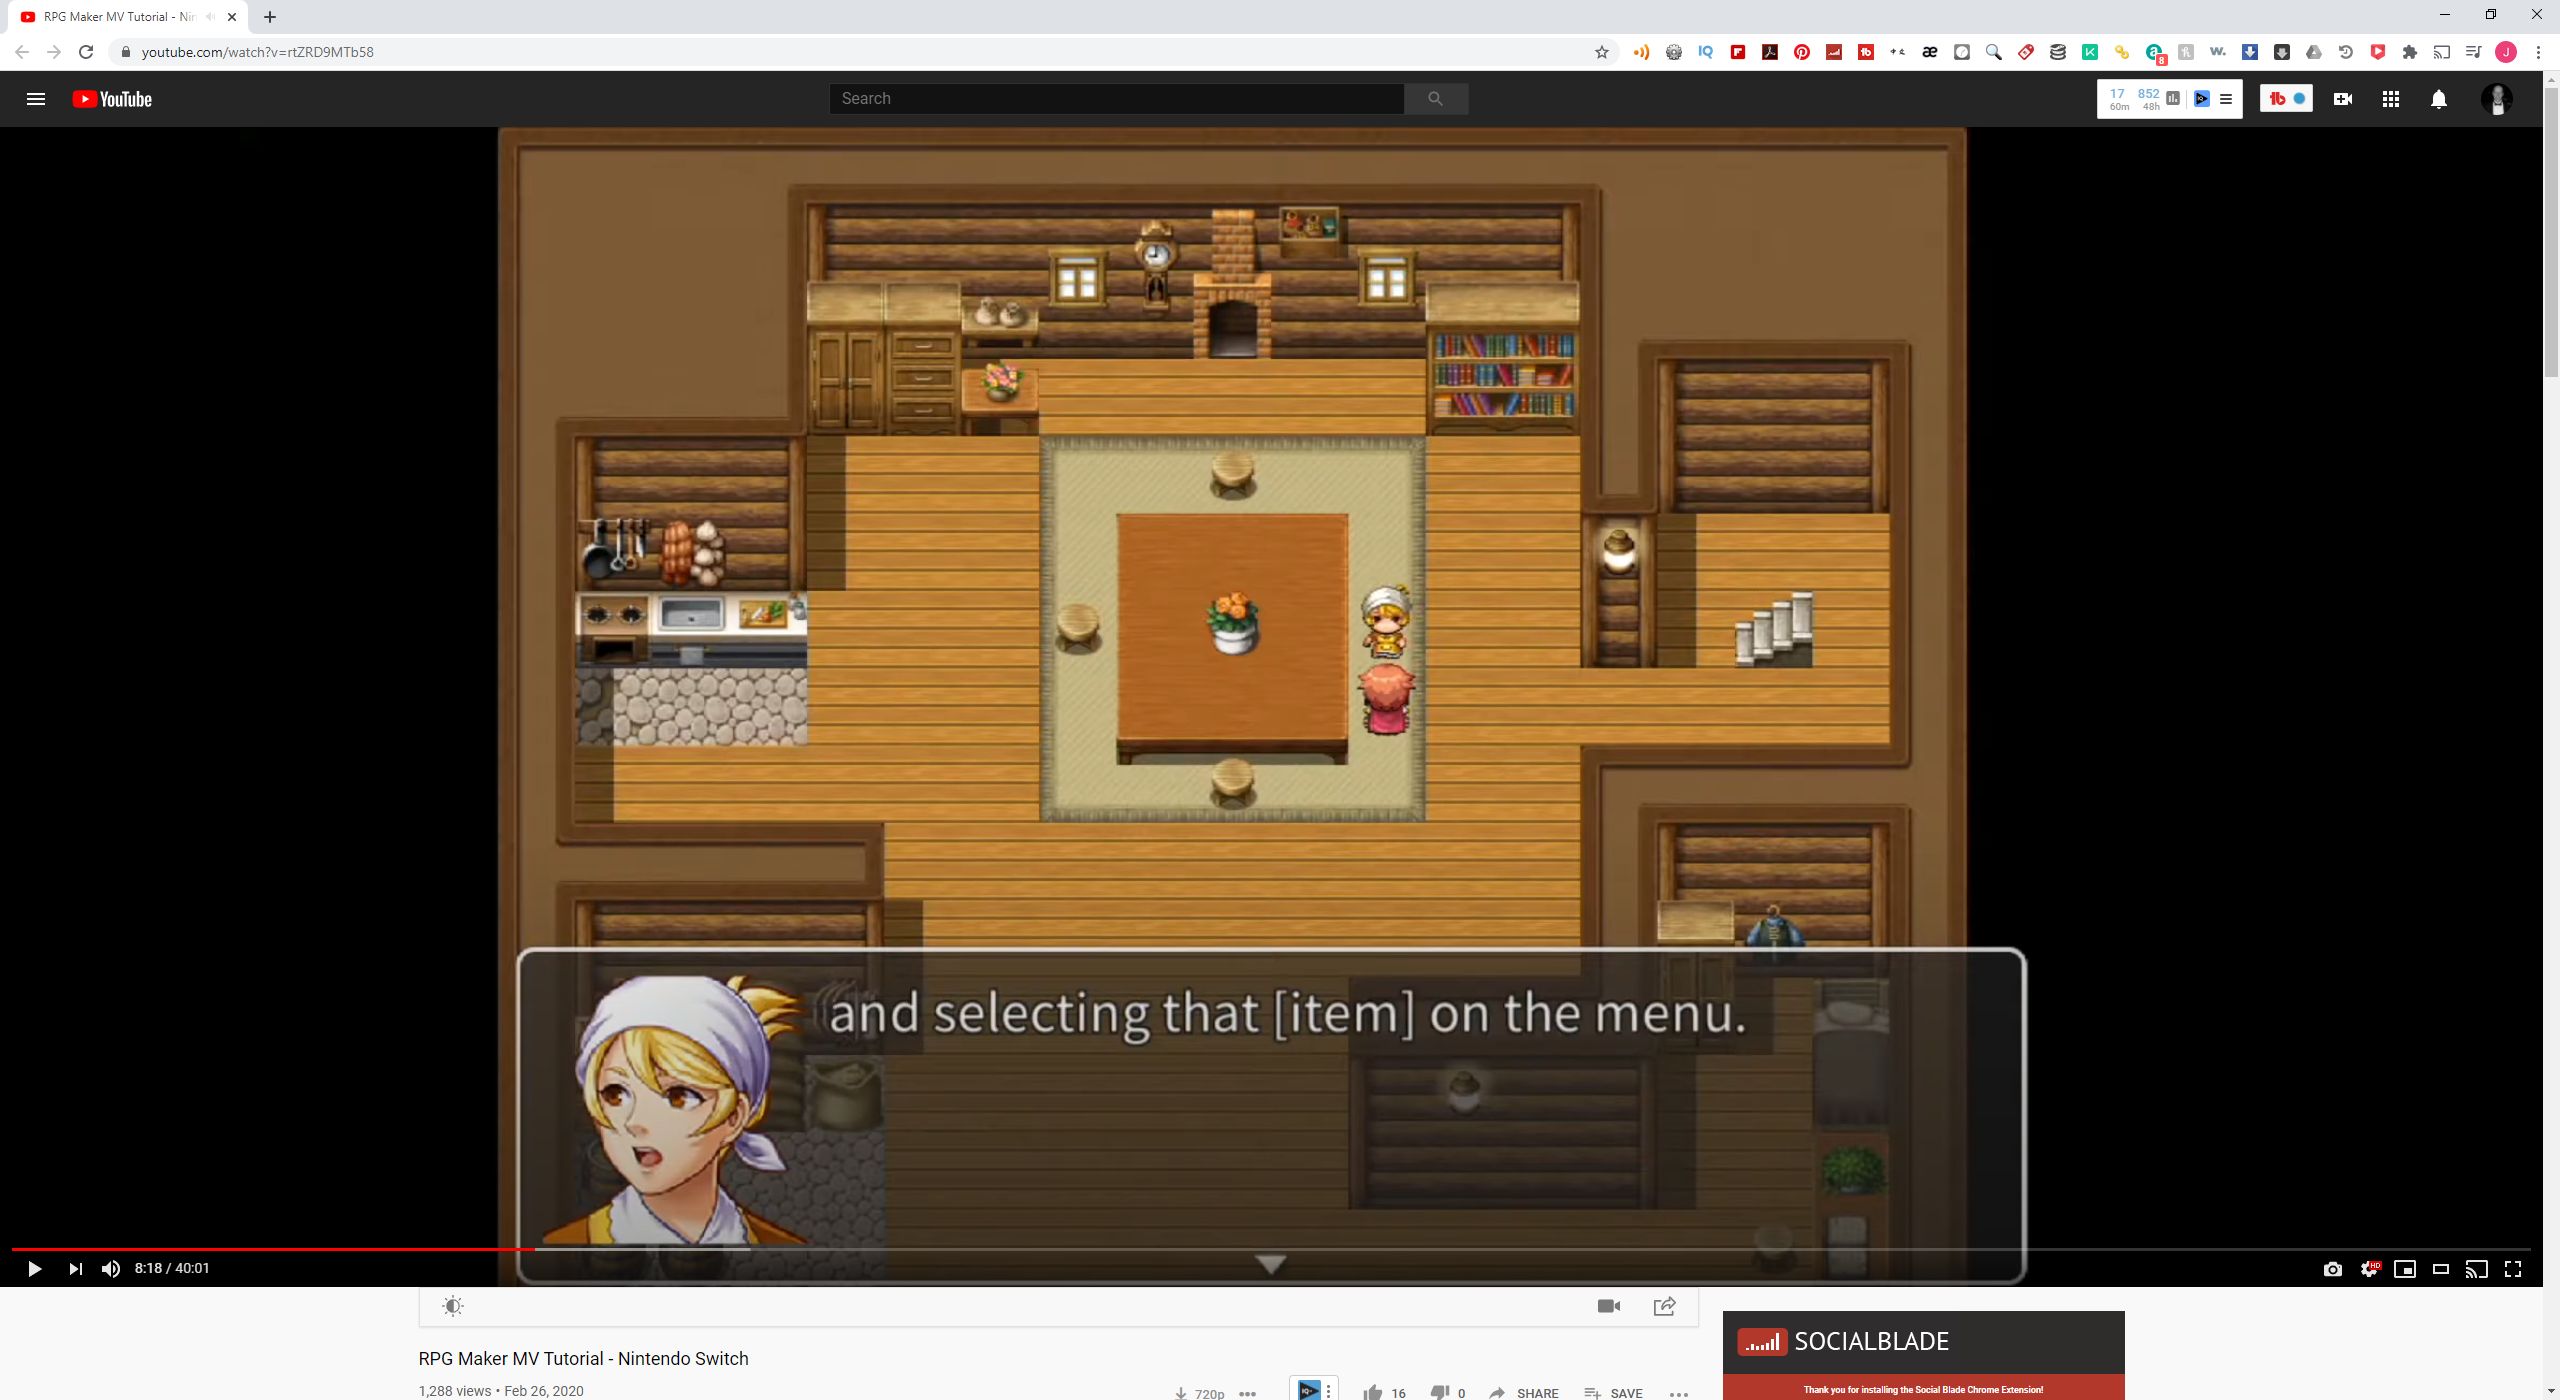Click the Google Drive extension icon
The height and width of the screenshot is (1400, 2560).
(2314, 52)
